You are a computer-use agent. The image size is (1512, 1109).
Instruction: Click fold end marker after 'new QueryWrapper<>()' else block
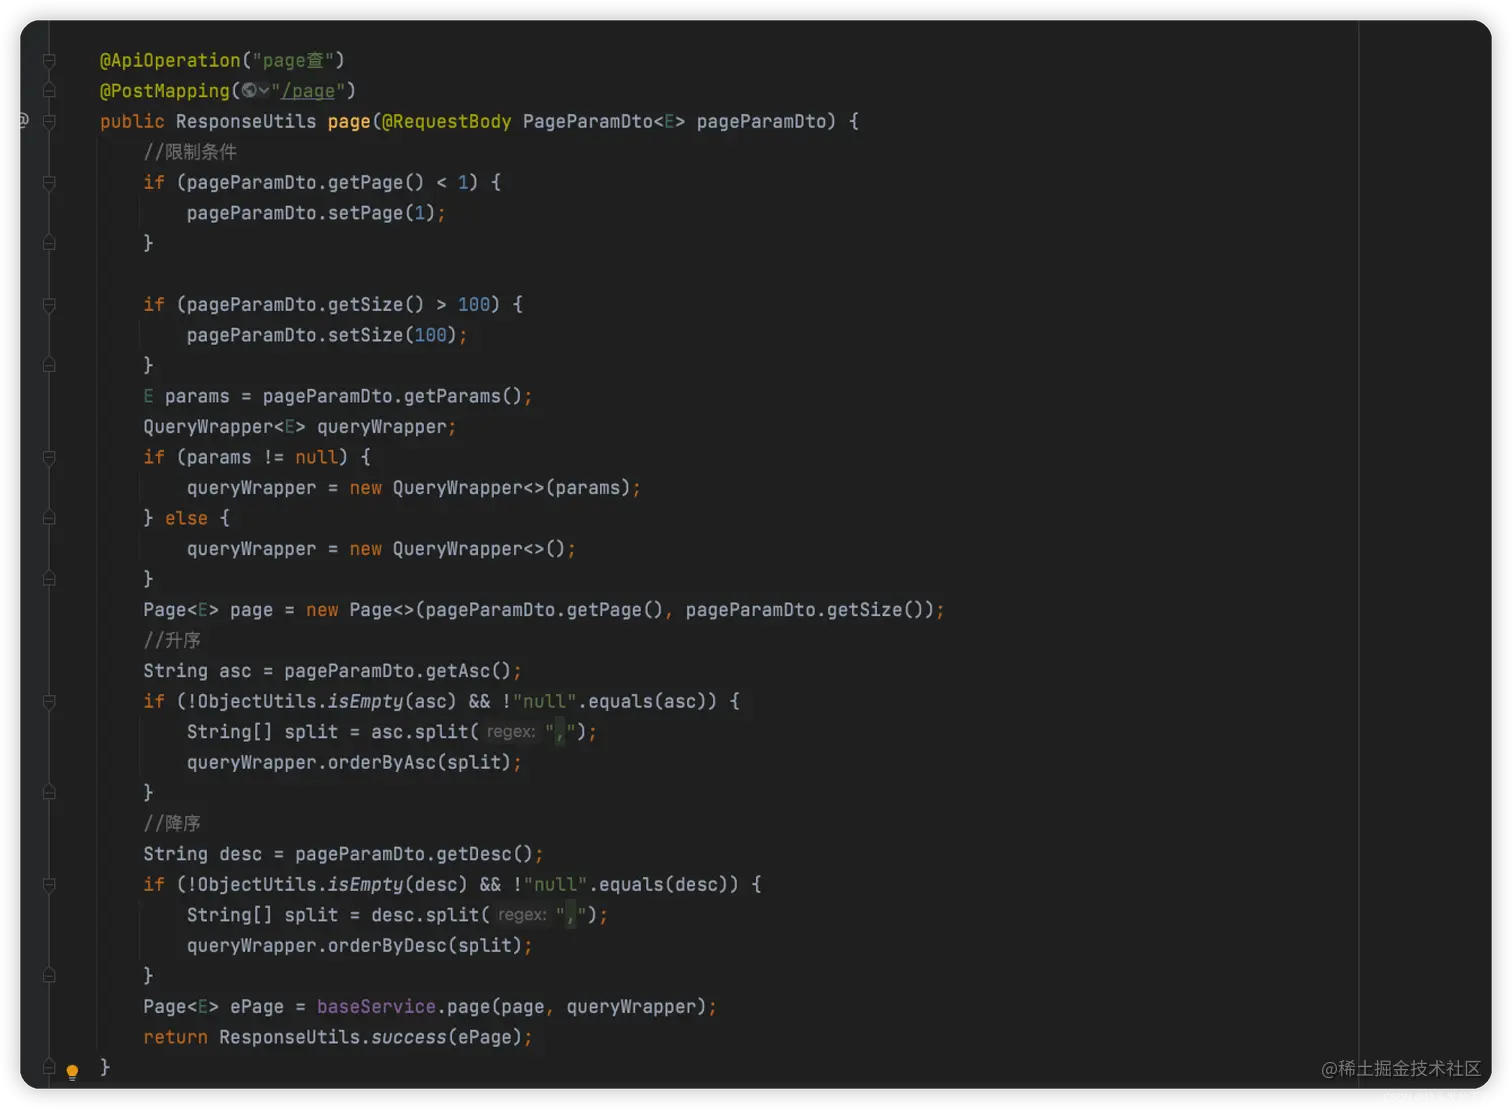(x=49, y=579)
